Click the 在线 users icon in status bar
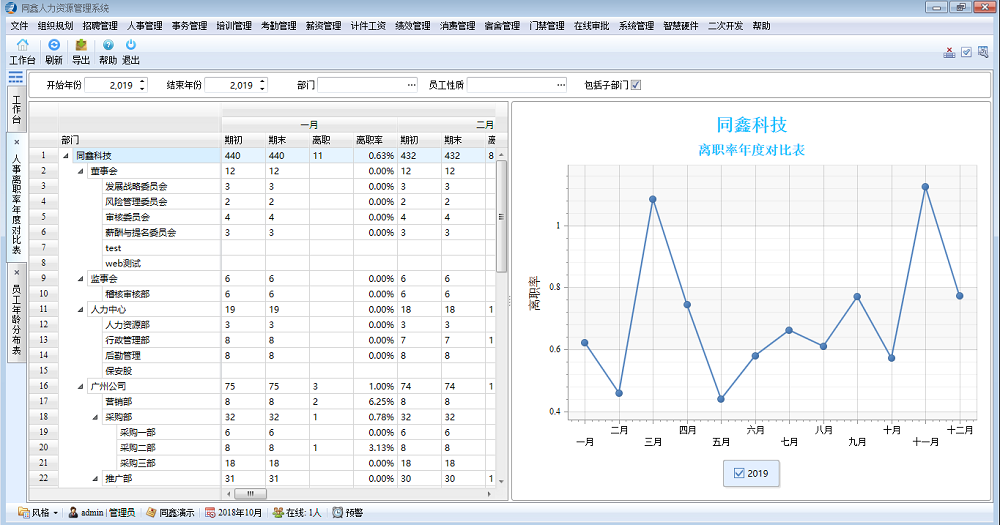The width and height of the screenshot is (1000, 525). (x=278, y=512)
